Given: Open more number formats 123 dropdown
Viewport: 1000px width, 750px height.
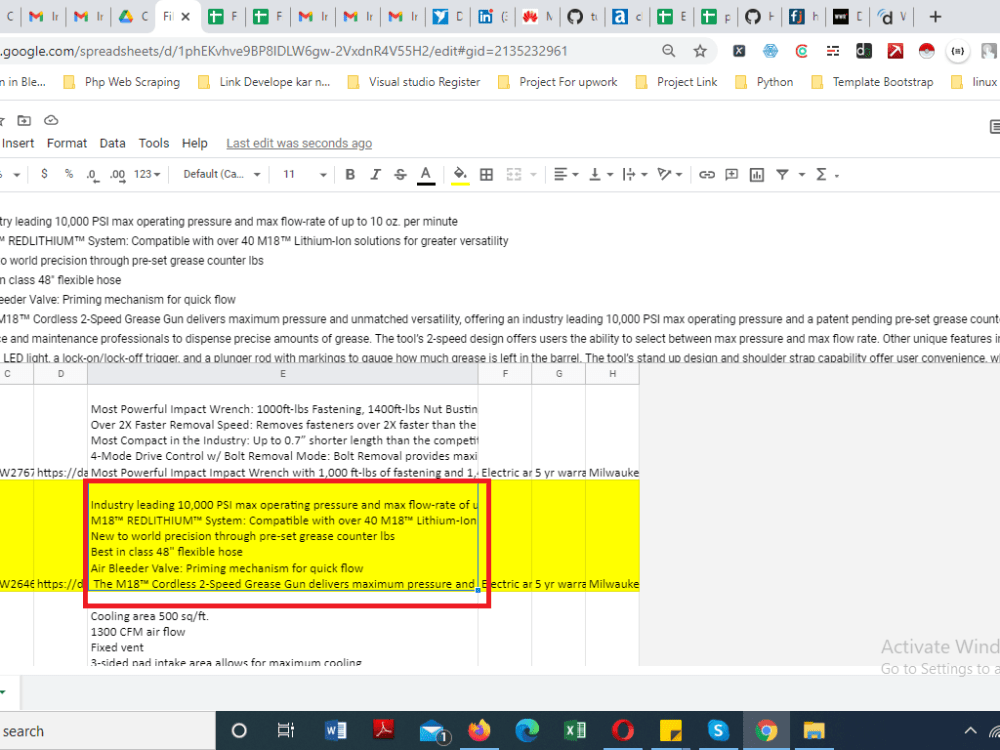Looking at the screenshot, I should coord(147,174).
